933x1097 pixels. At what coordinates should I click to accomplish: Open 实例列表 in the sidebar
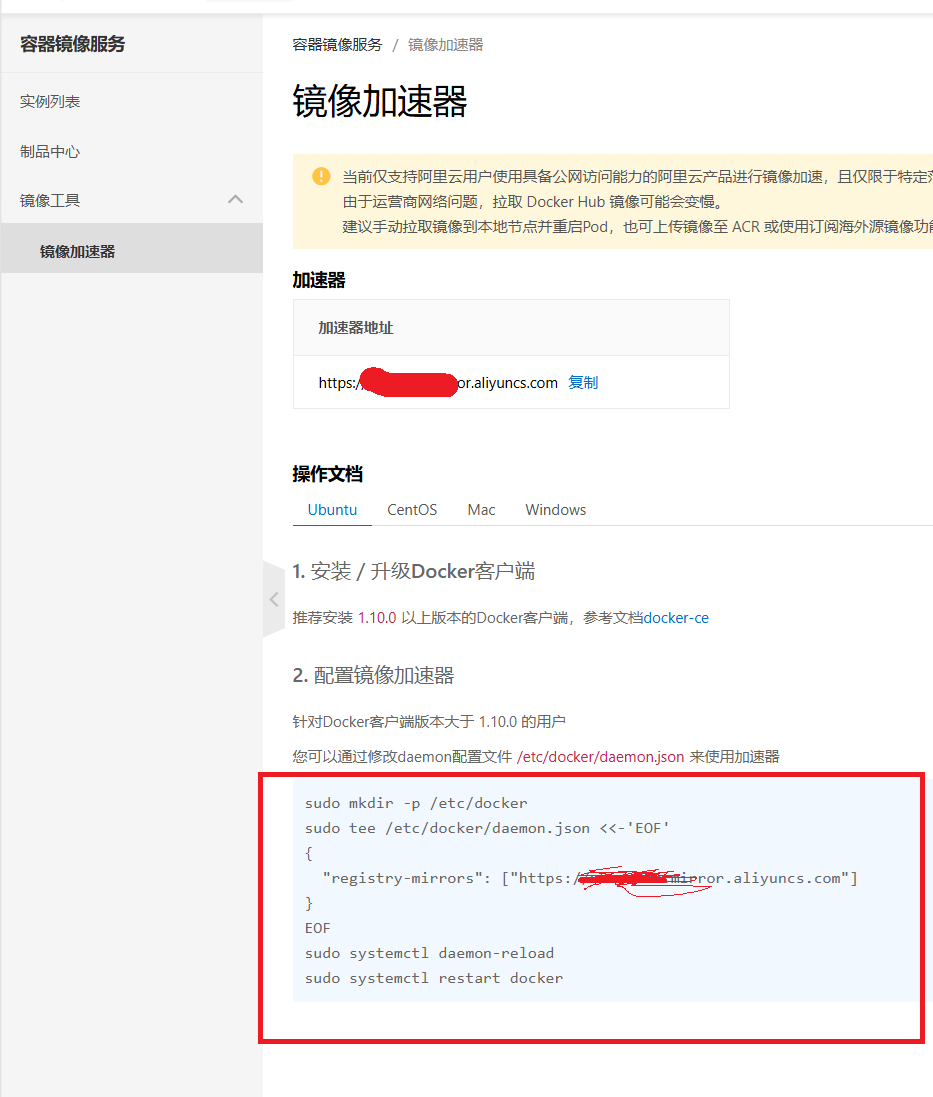tap(50, 101)
